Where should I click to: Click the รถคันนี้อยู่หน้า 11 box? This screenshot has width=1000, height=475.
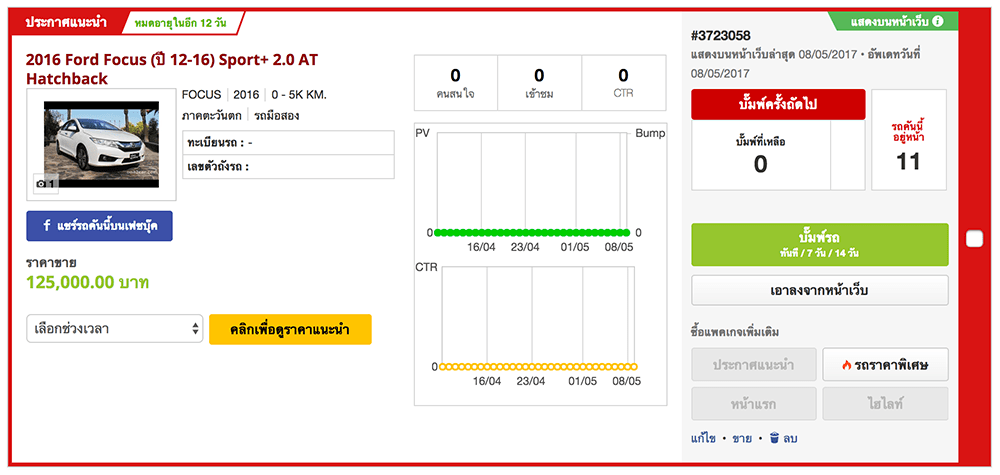point(909,140)
